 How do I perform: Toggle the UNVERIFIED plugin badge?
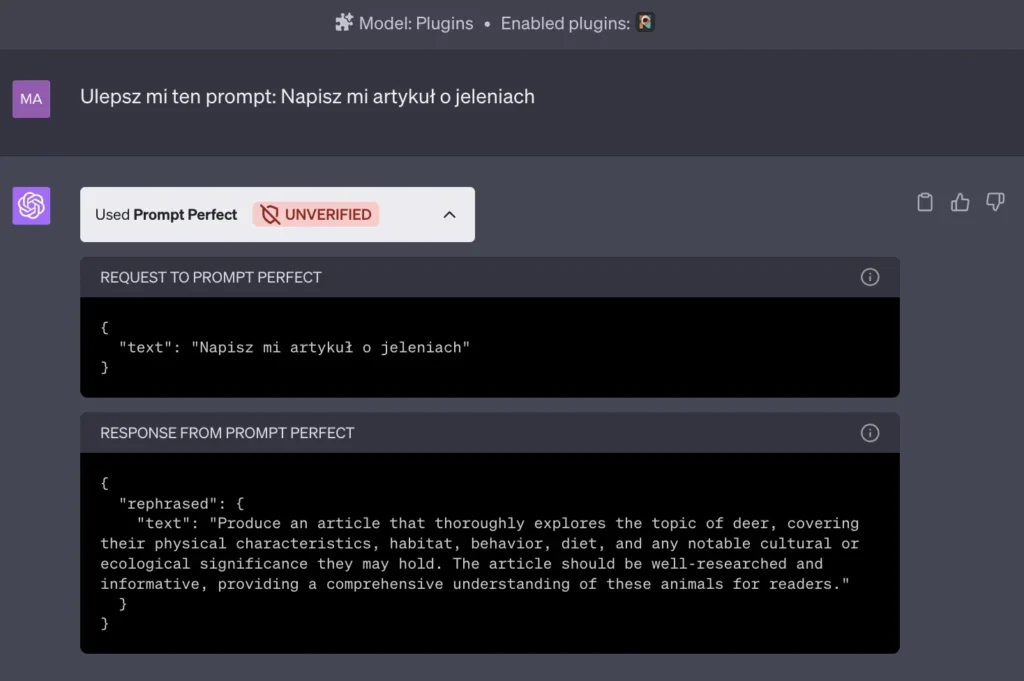tap(315, 214)
